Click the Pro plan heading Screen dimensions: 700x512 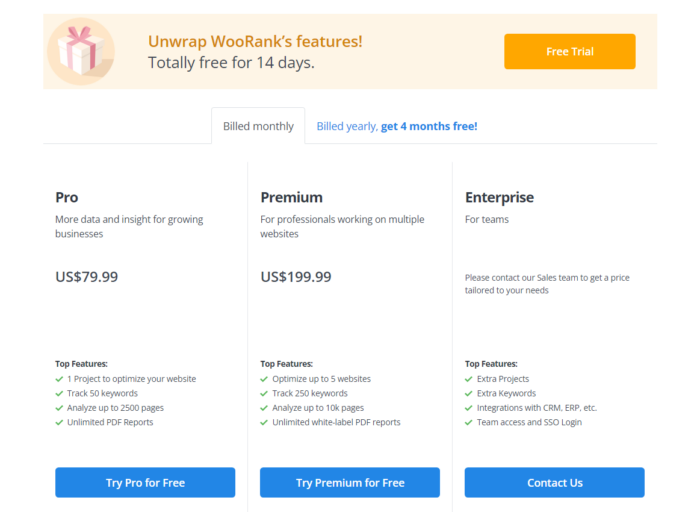coord(67,197)
